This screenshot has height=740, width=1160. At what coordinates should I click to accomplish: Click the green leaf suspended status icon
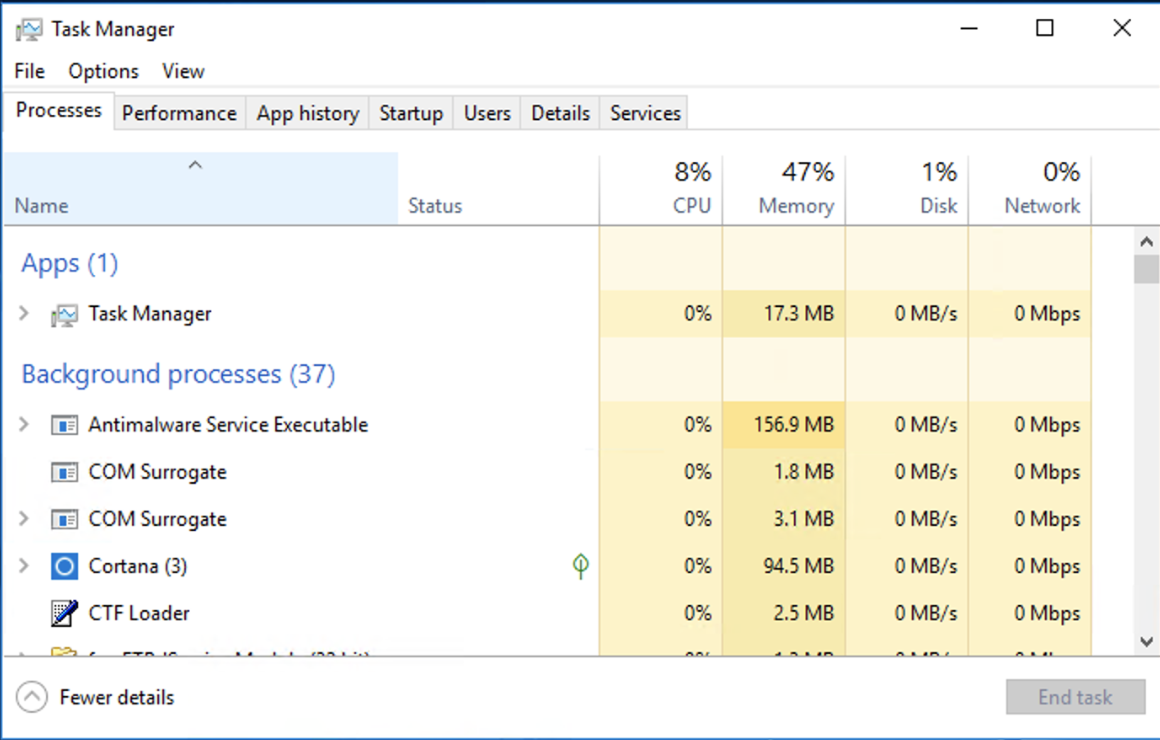click(x=579, y=566)
